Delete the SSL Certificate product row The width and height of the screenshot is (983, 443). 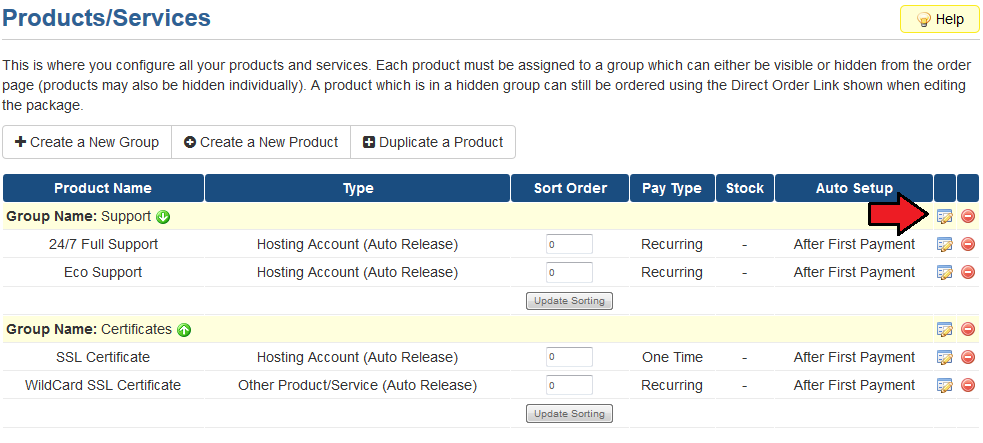968,357
